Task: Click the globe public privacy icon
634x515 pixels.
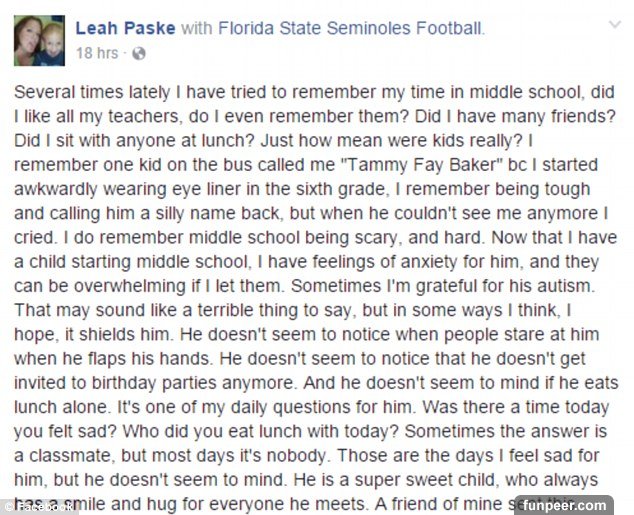Action: coord(137,52)
